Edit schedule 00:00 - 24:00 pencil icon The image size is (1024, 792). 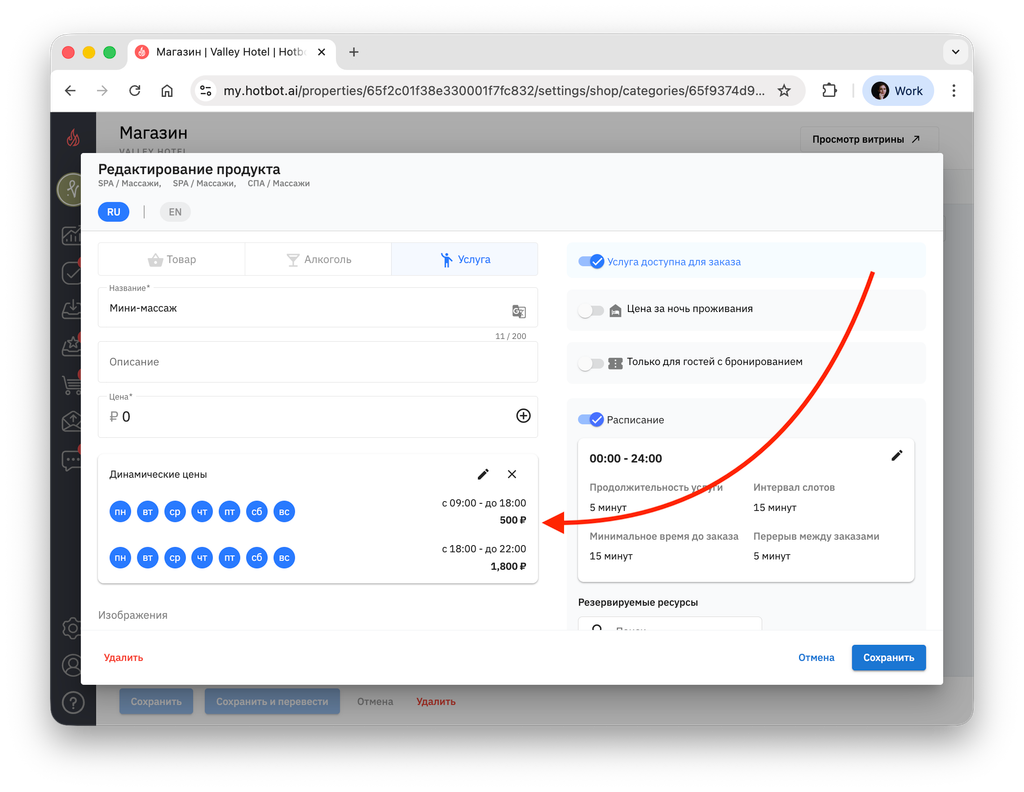coord(897,456)
